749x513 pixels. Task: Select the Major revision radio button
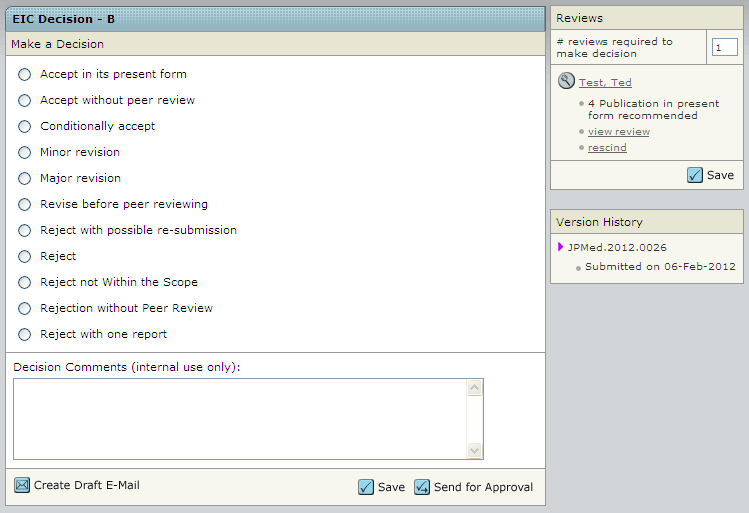coord(25,178)
